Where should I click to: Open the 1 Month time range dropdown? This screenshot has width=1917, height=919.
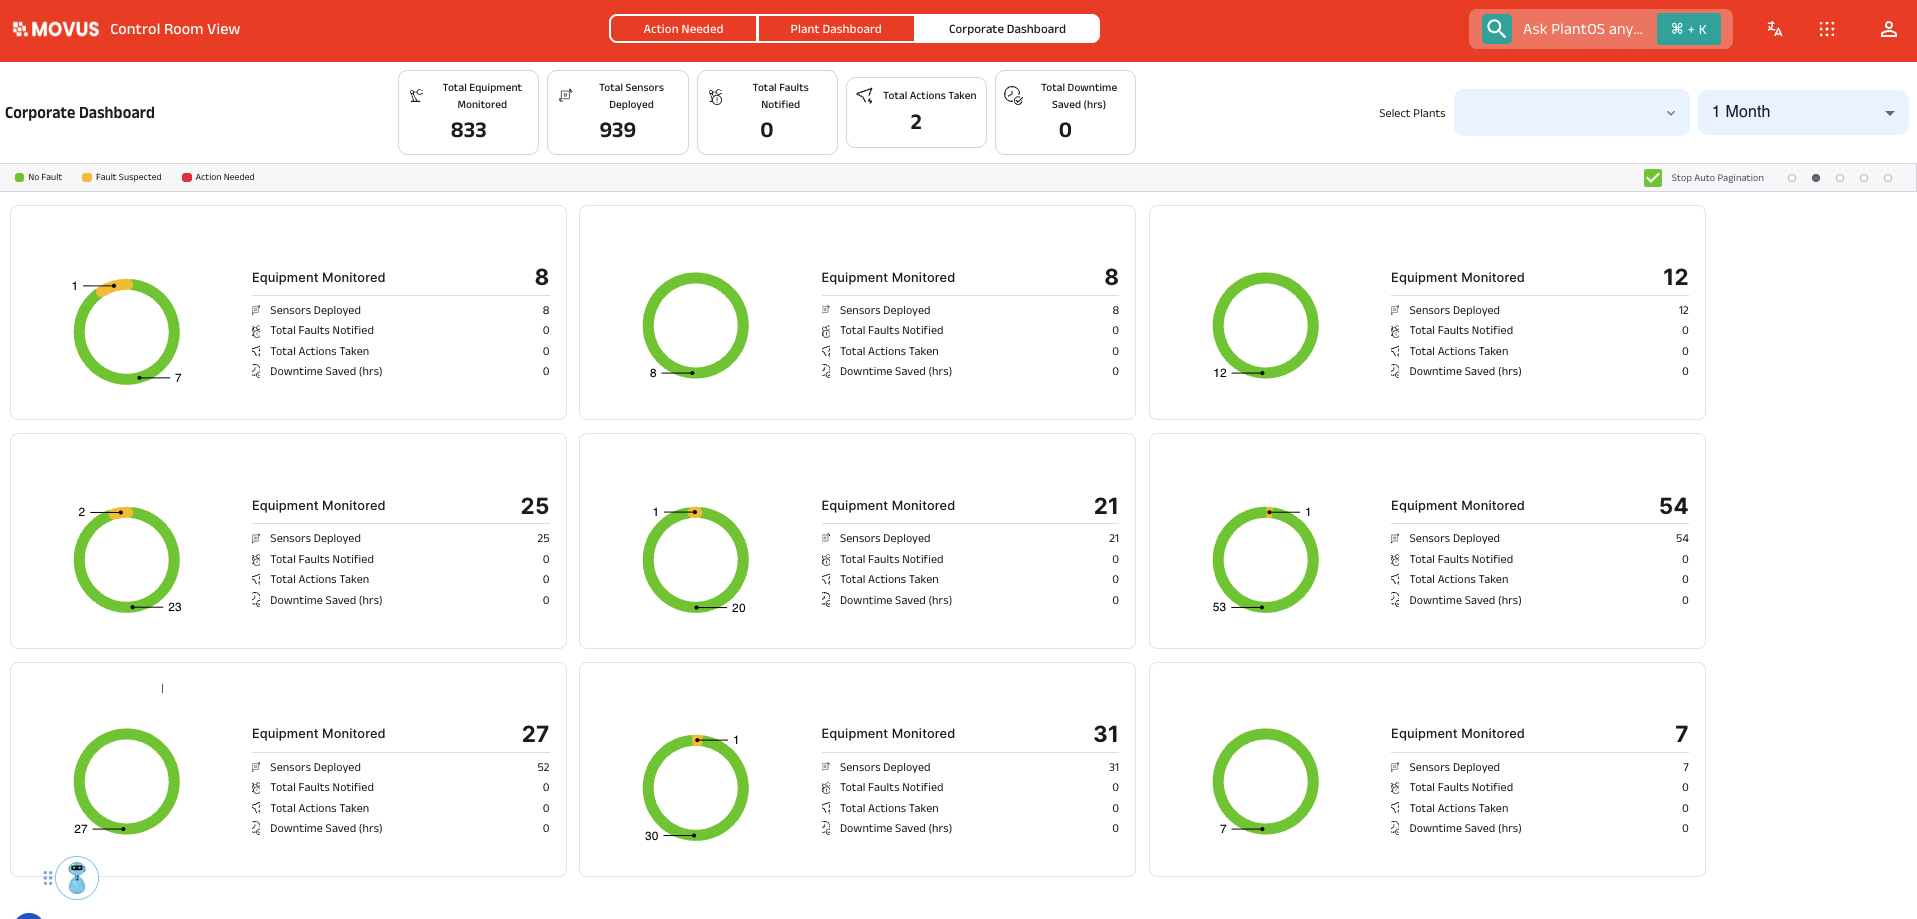click(x=1802, y=112)
